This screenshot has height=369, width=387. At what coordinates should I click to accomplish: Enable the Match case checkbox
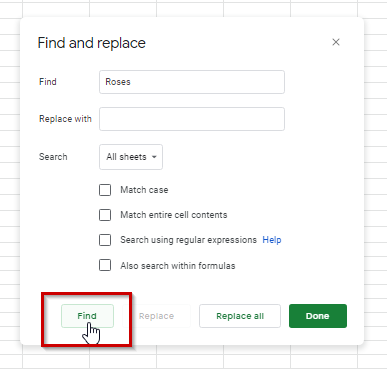pyautogui.click(x=105, y=190)
